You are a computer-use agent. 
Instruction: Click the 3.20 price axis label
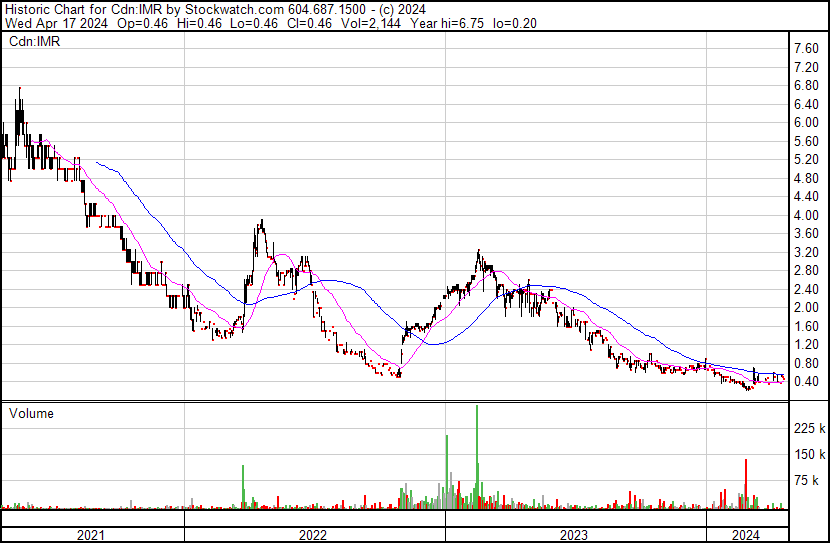click(x=806, y=252)
